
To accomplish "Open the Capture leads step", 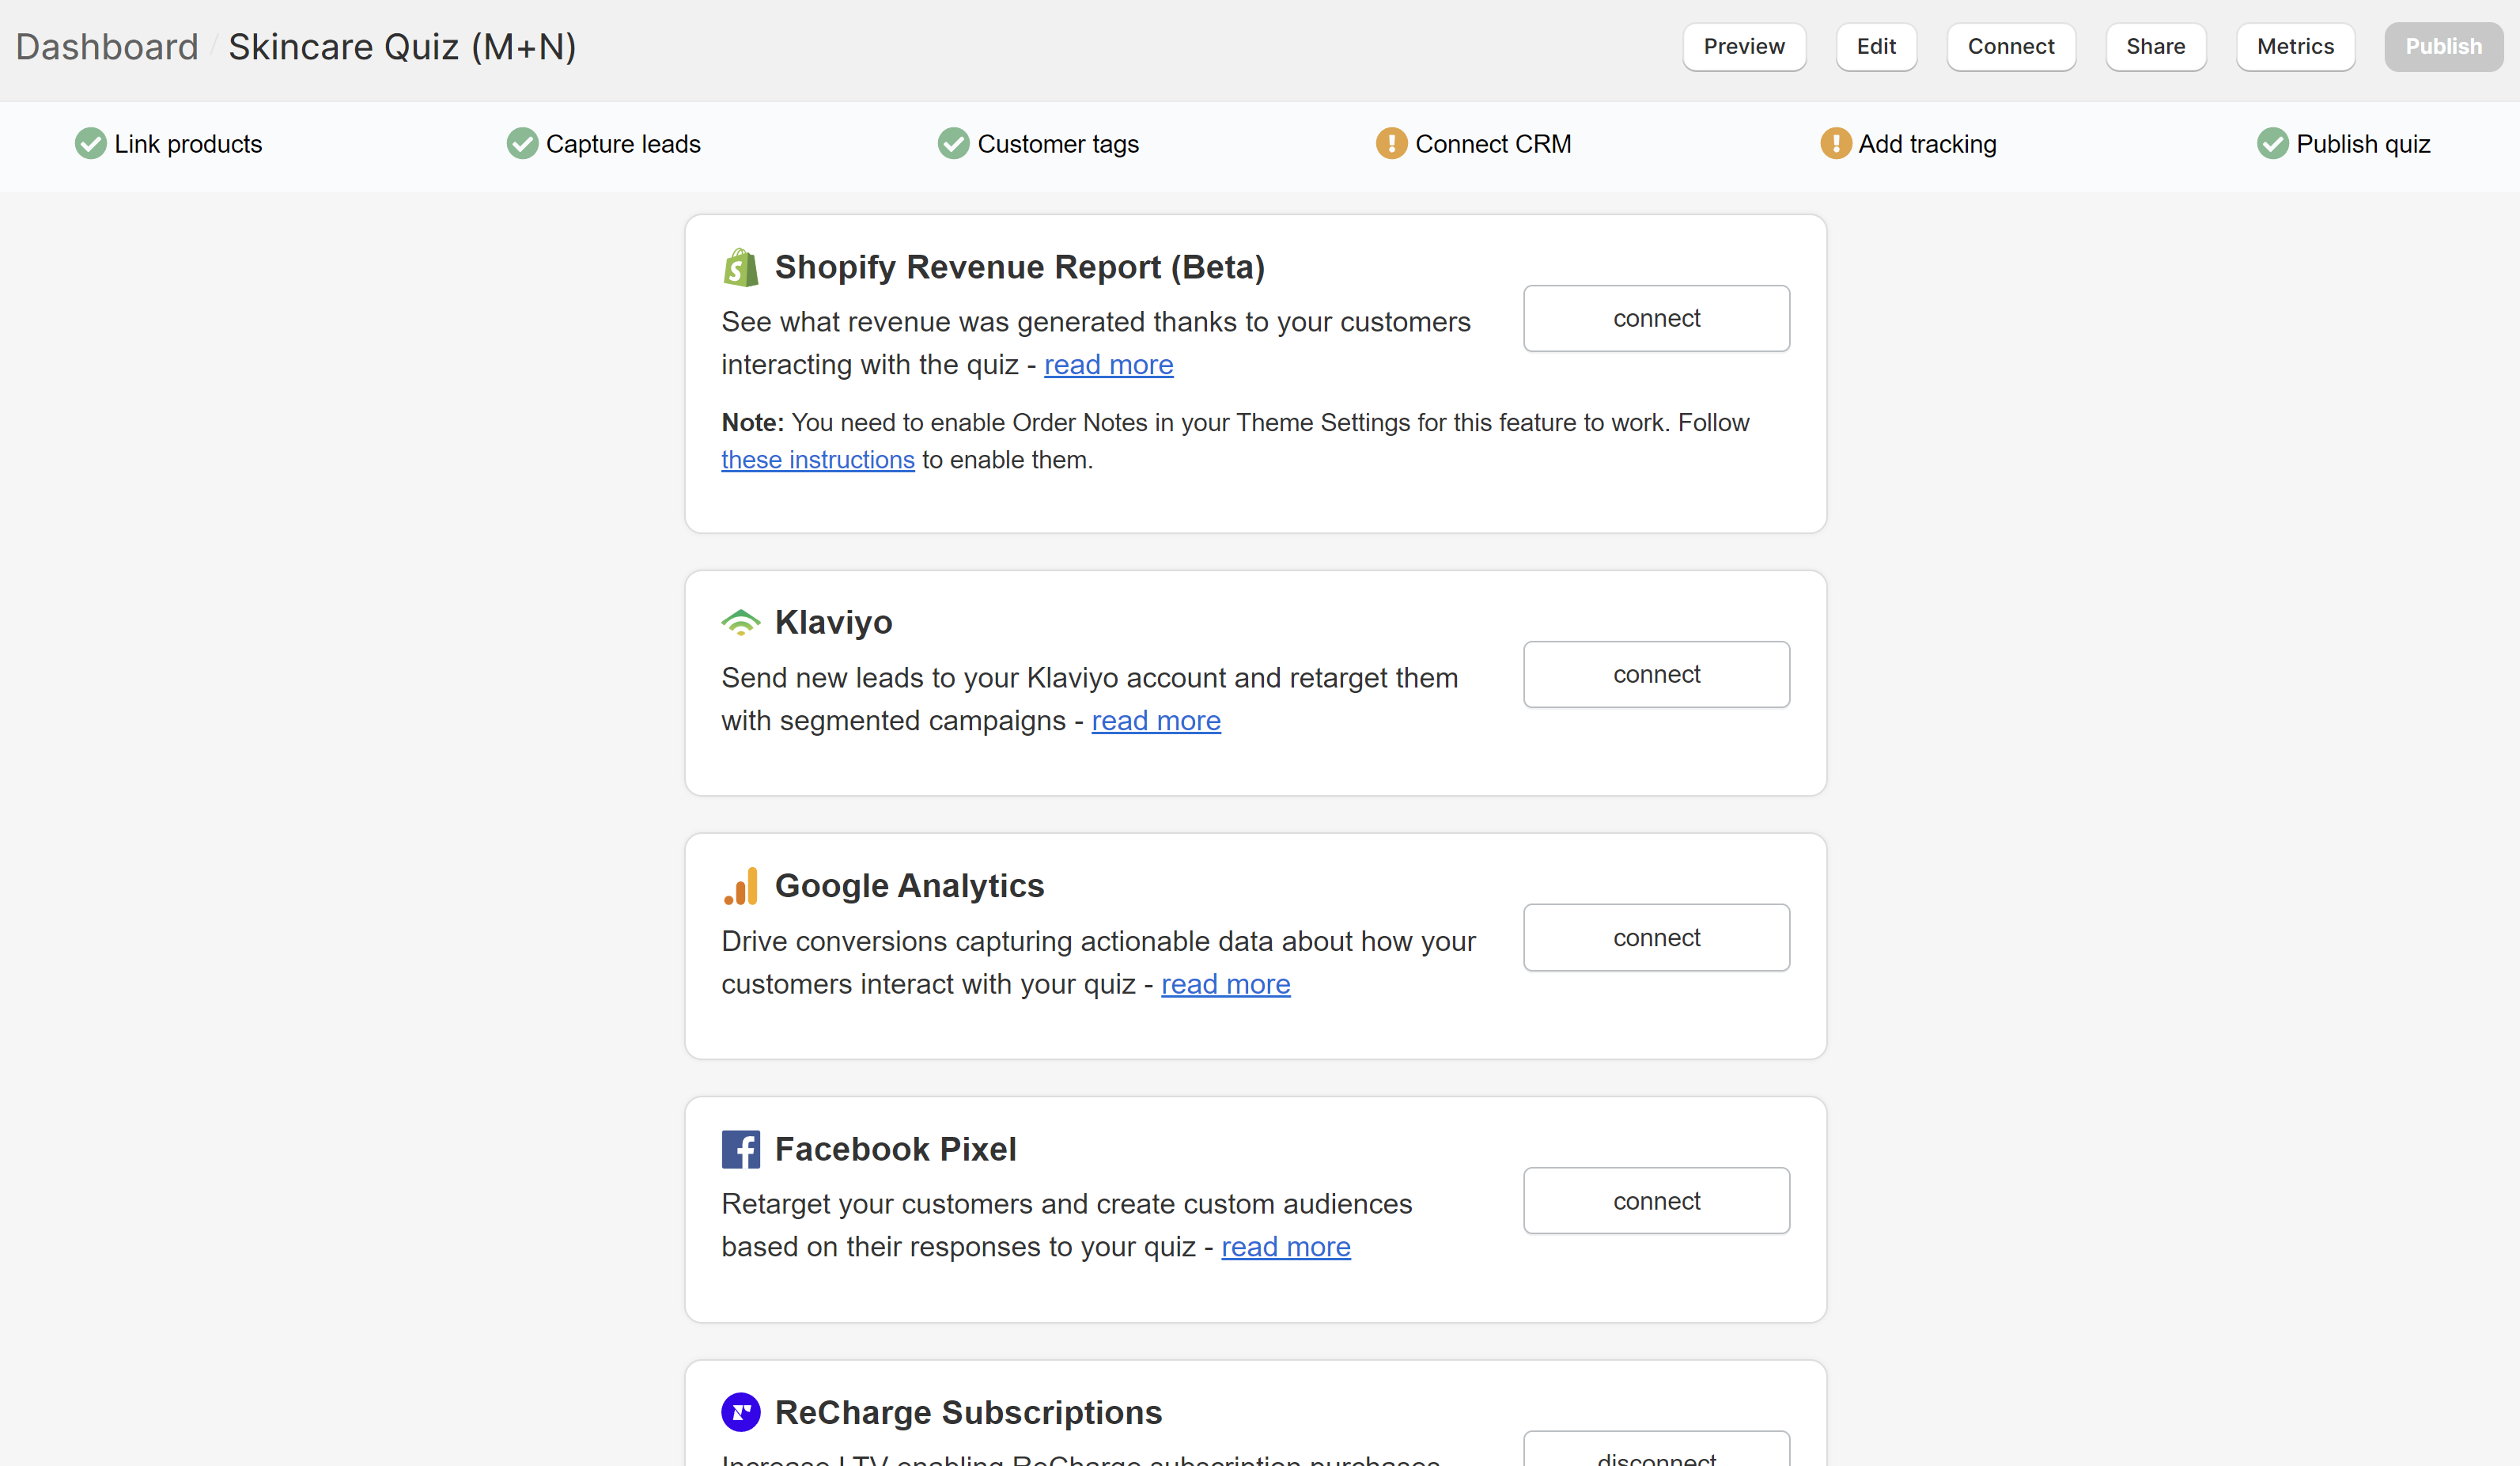I will tap(604, 144).
